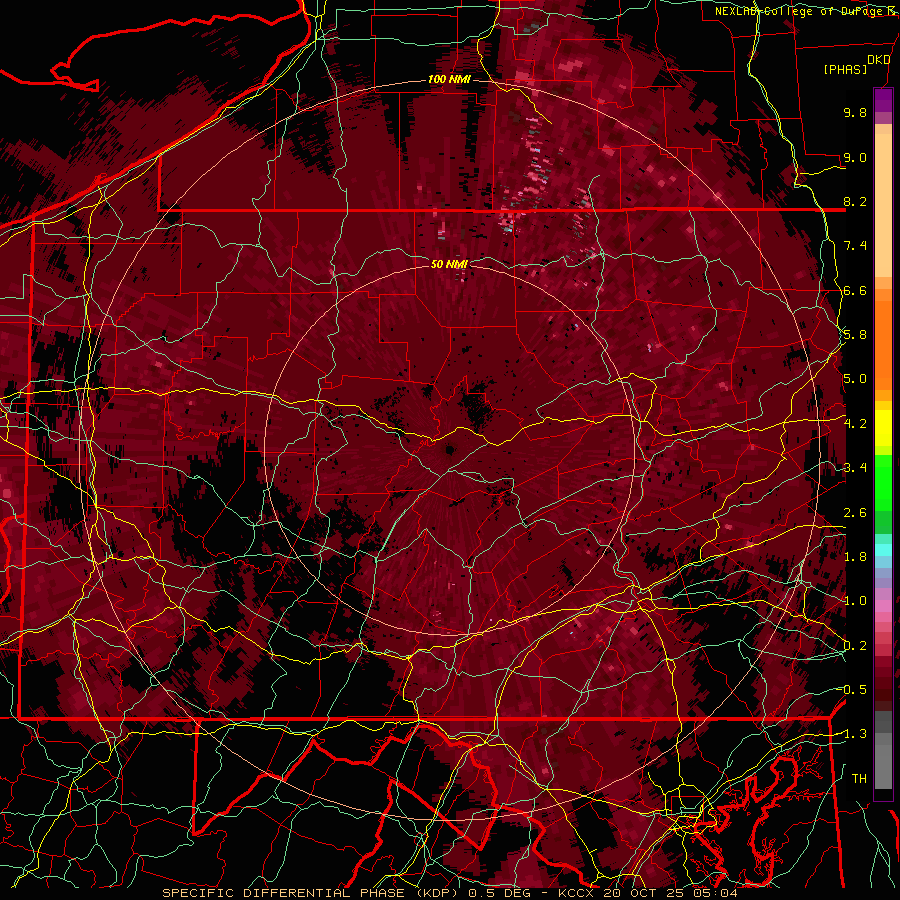Click the "NEXLAB-College of DuPage" credit text

pyautogui.click(x=797, y=11)
